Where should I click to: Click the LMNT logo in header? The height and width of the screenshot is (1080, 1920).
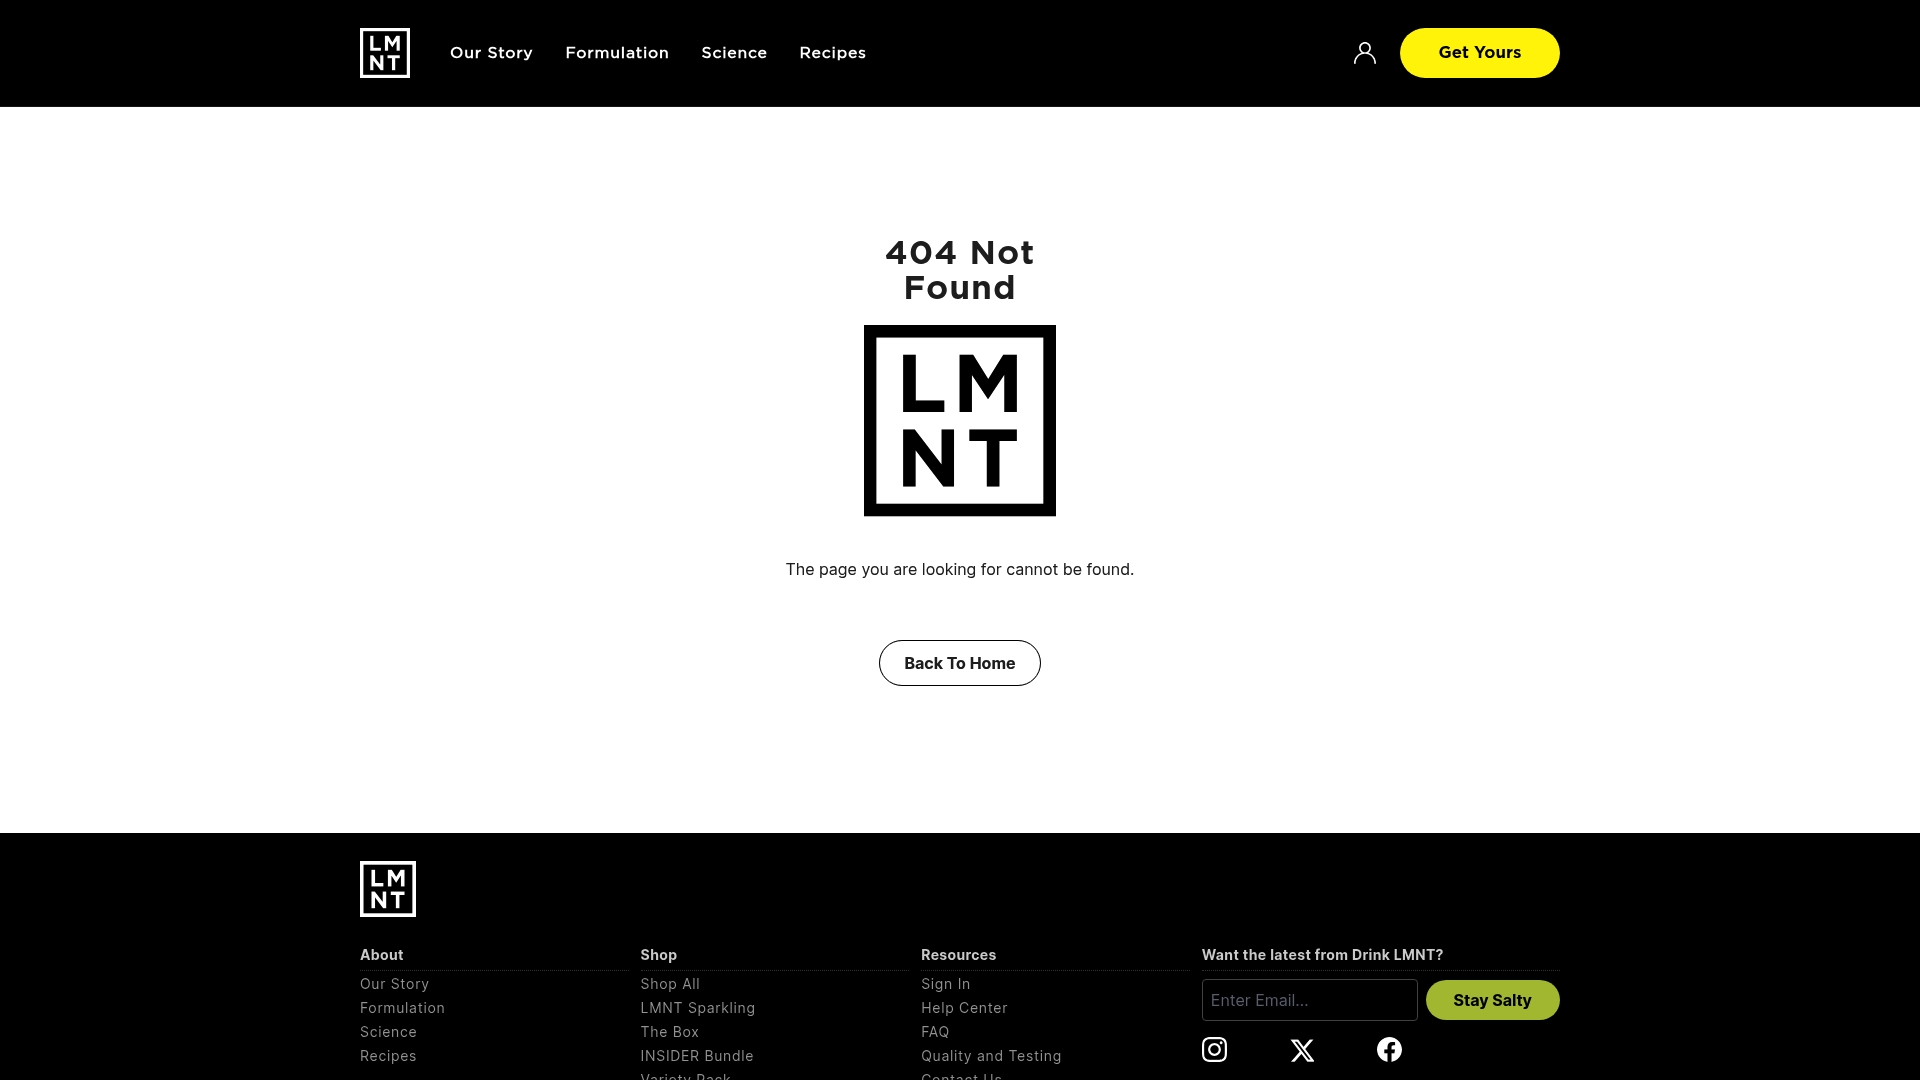click(385, 53)
